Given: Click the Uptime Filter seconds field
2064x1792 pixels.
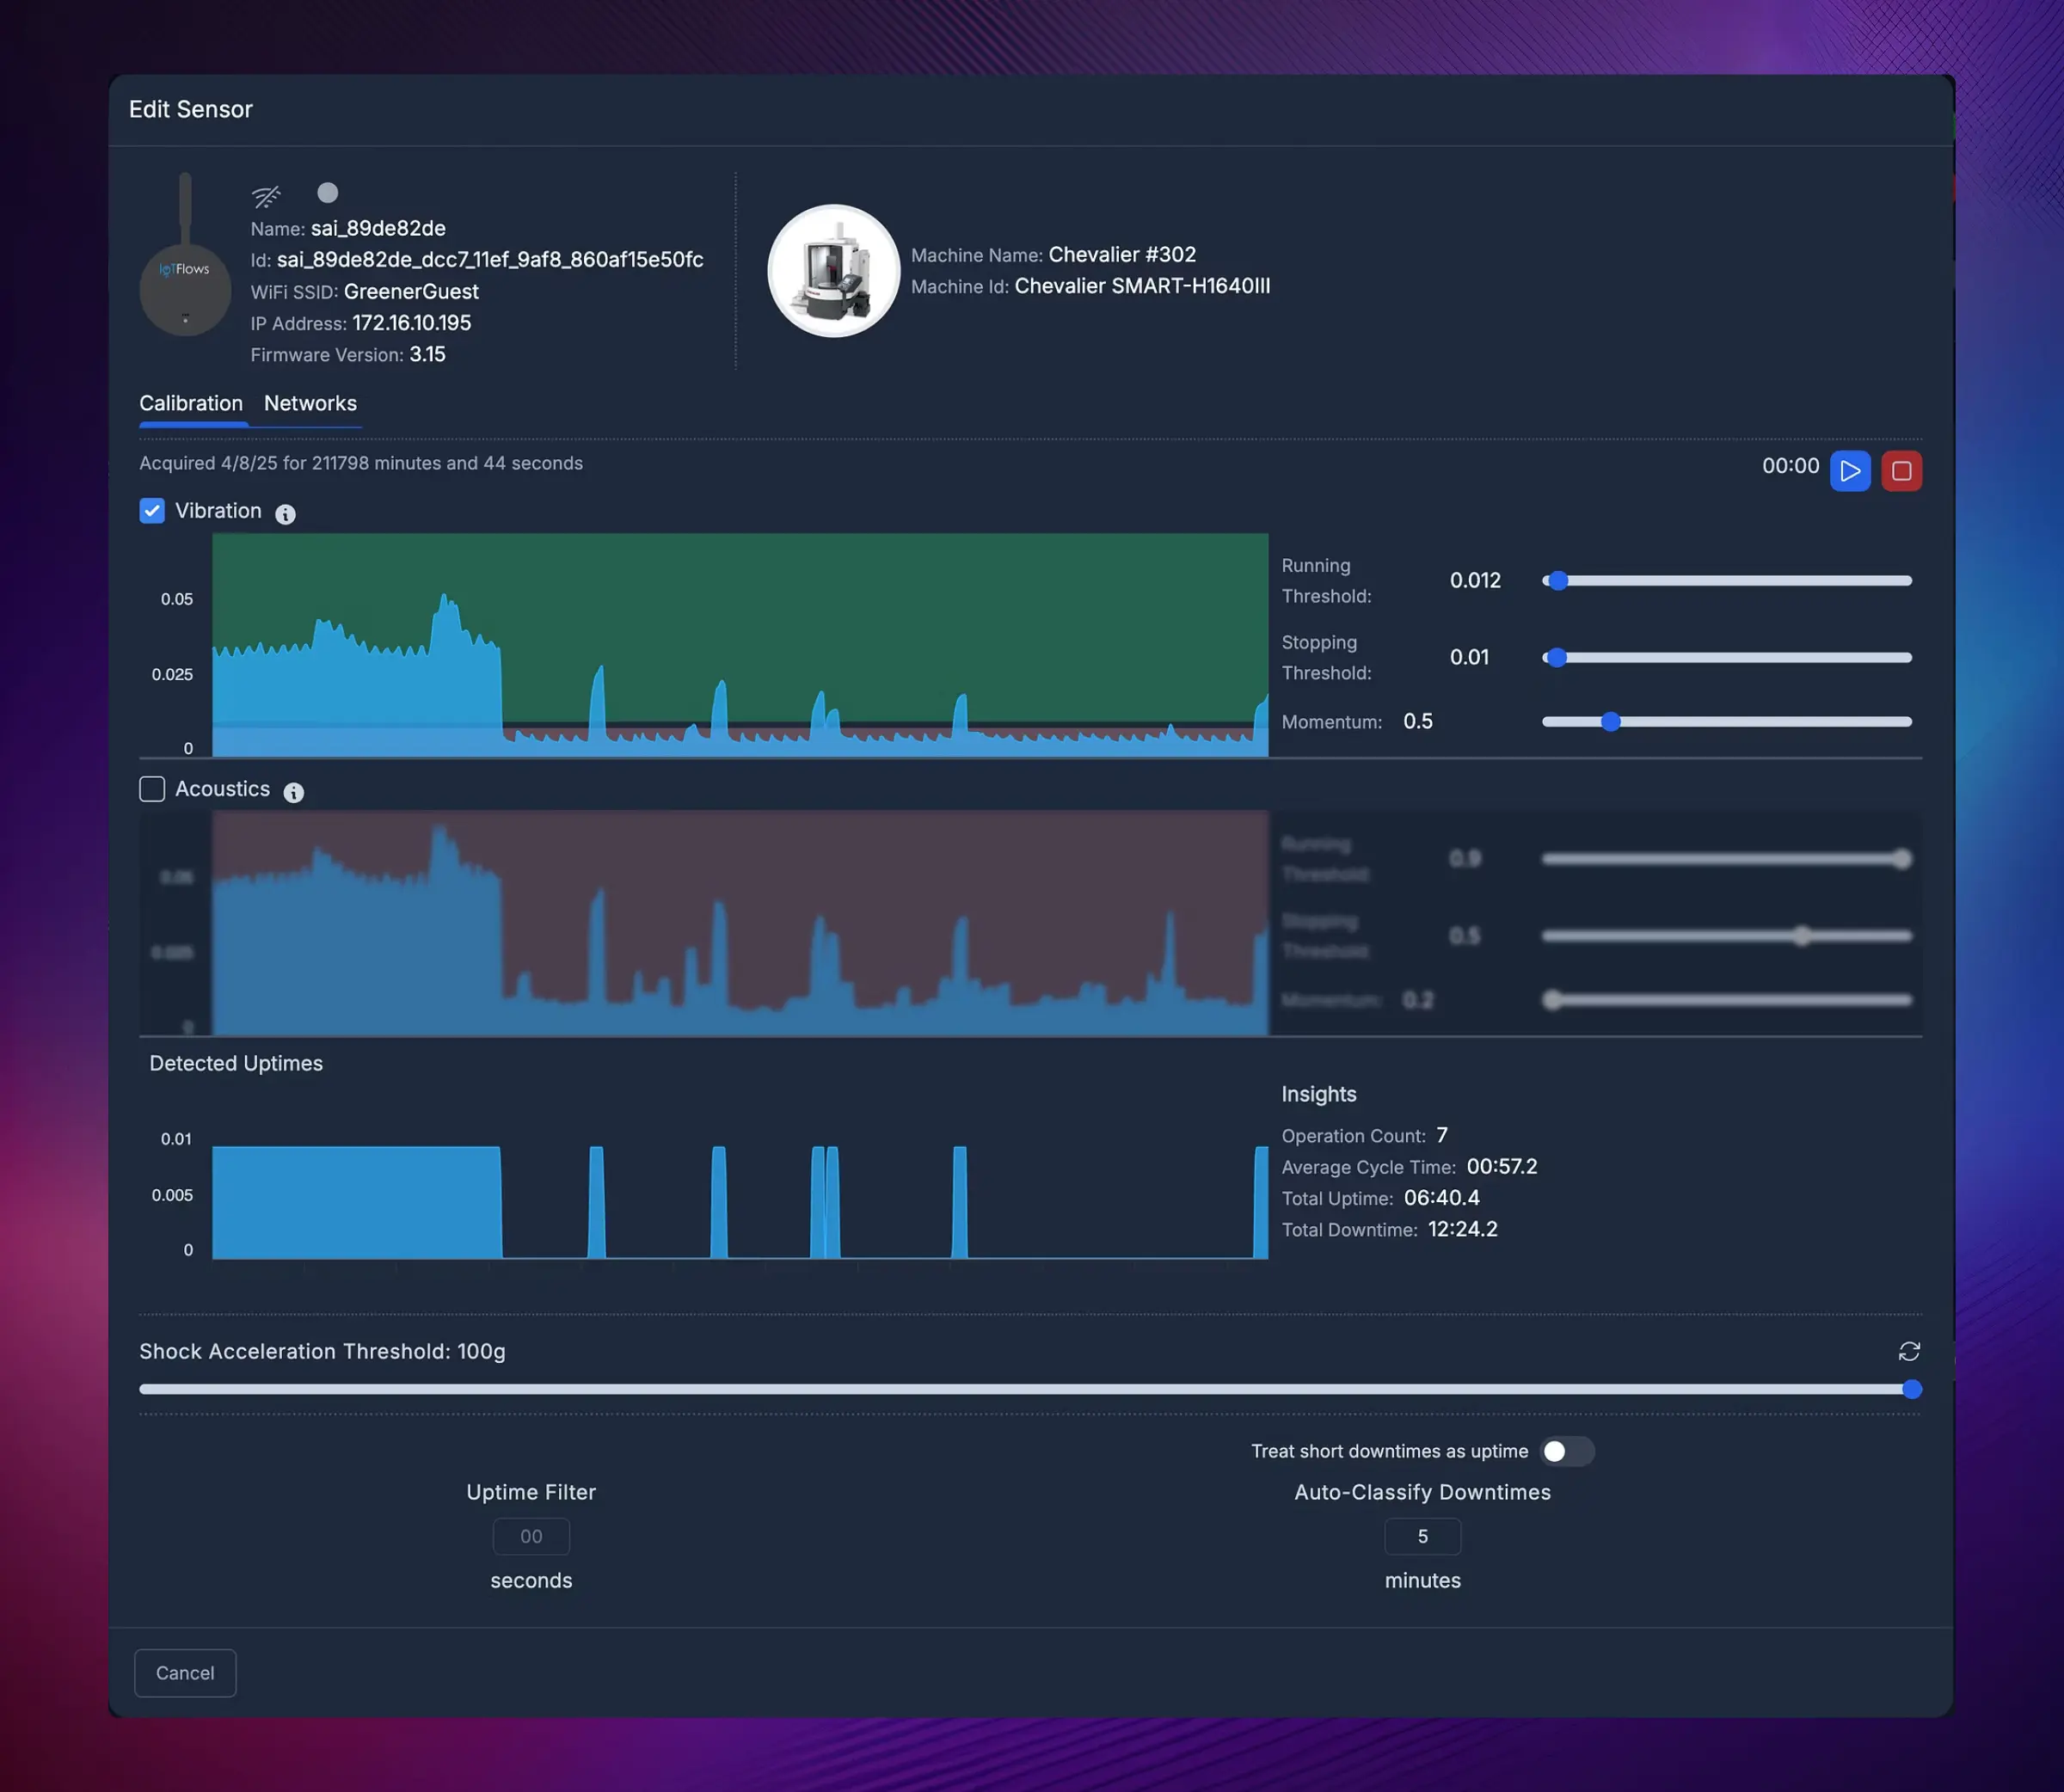Looking at the screenshot, I should (x=531, y=1537).
